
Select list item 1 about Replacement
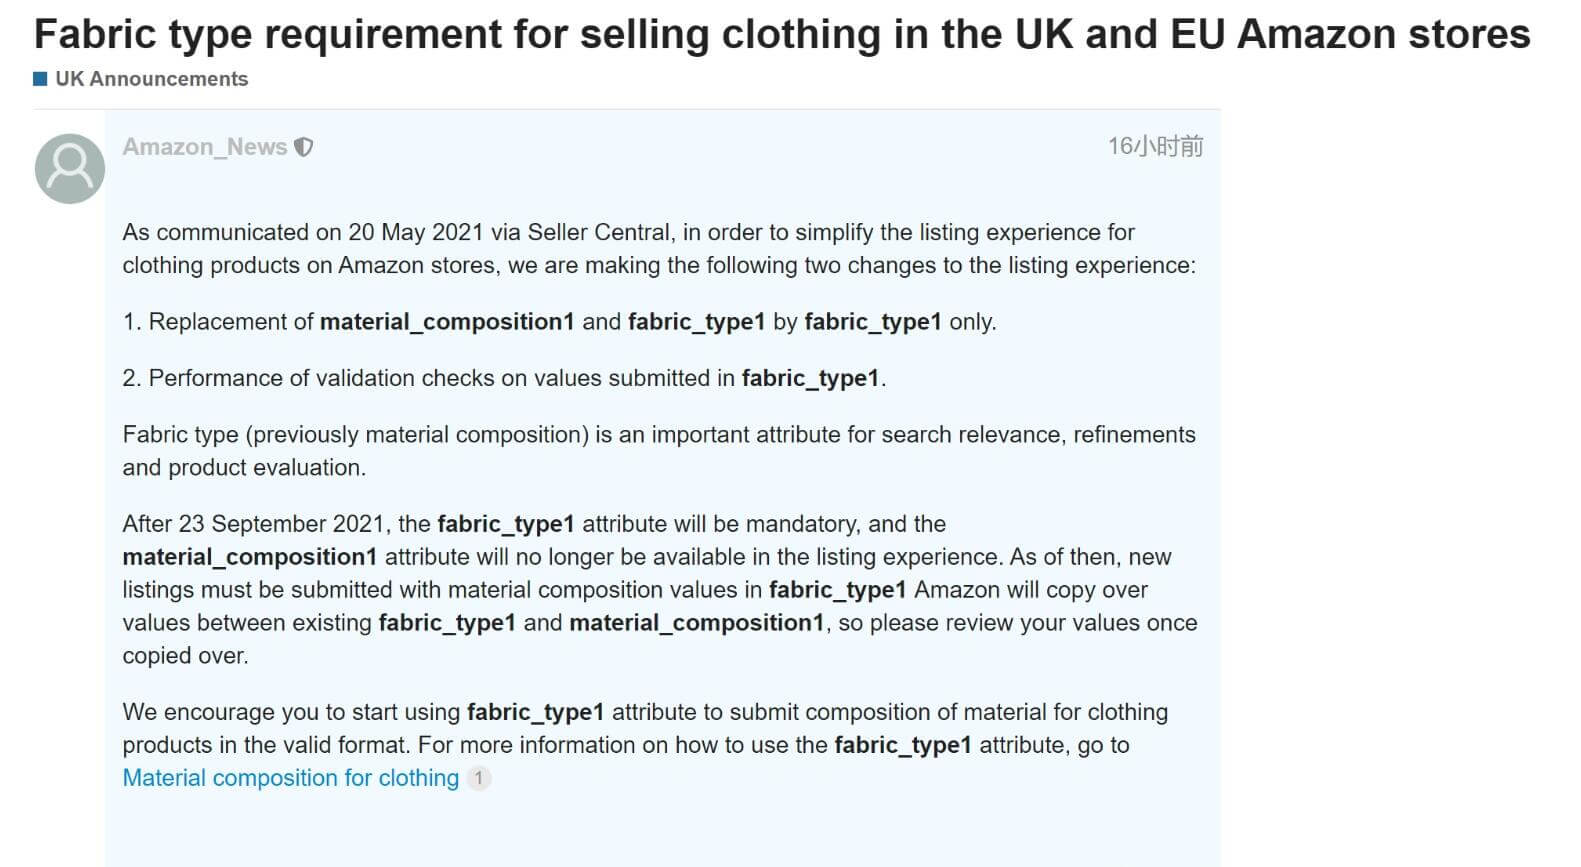click(x=559, y=322)
